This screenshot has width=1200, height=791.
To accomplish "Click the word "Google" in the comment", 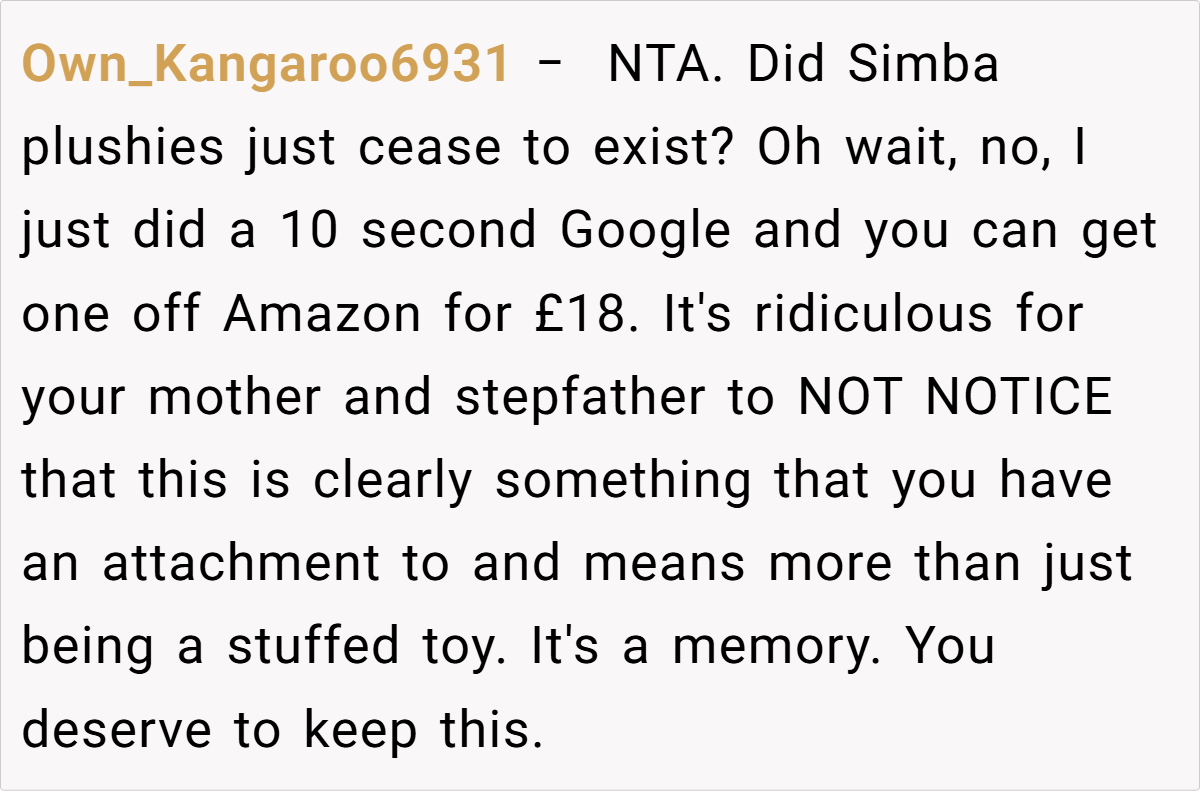I will [646, 232].
